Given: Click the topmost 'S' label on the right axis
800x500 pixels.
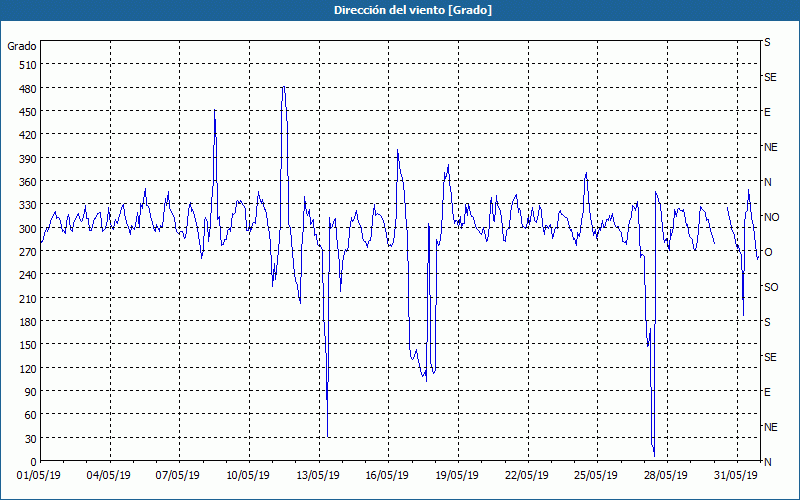Looking at the screenshot, I should tap(767, 42).
